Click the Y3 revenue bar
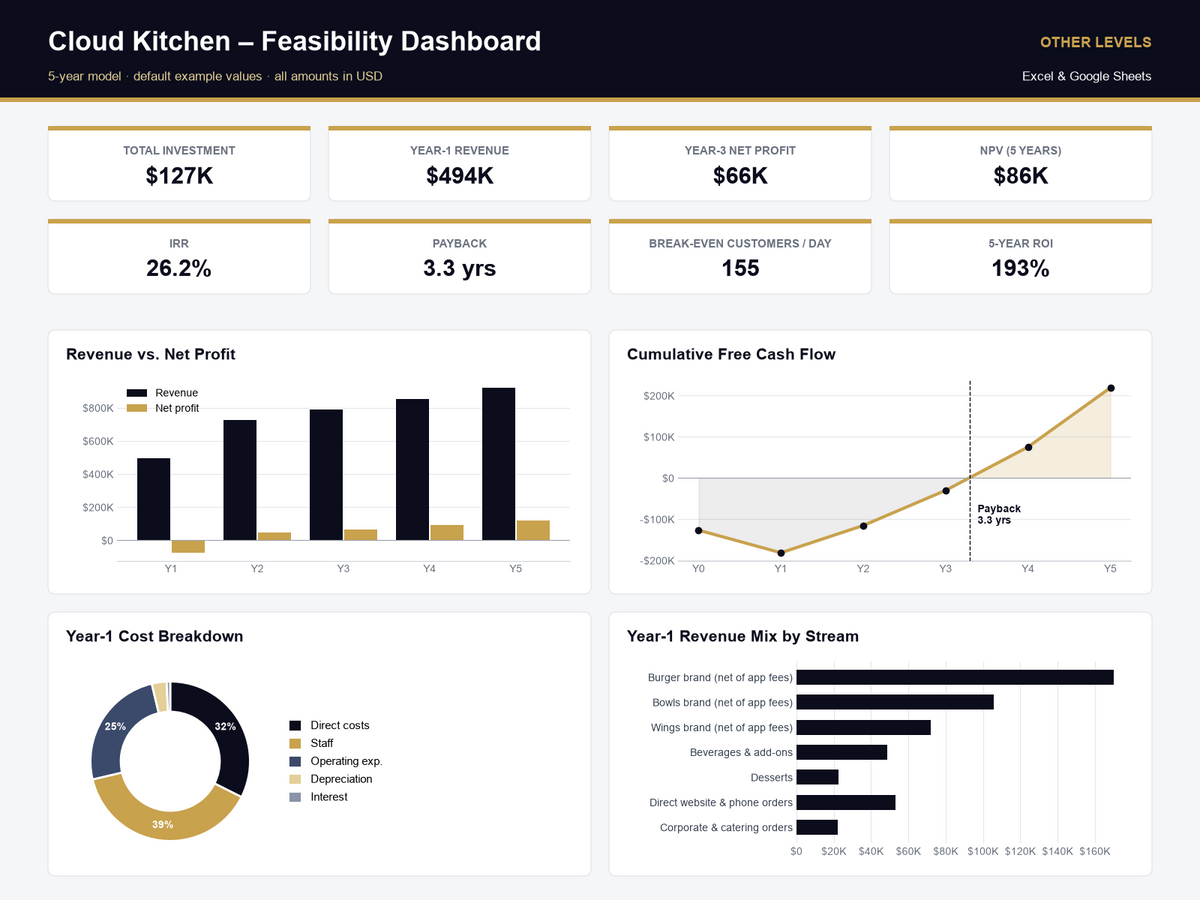Image resolution: width=1200 pixels, height=900 pixels. (x=326, y=475)
